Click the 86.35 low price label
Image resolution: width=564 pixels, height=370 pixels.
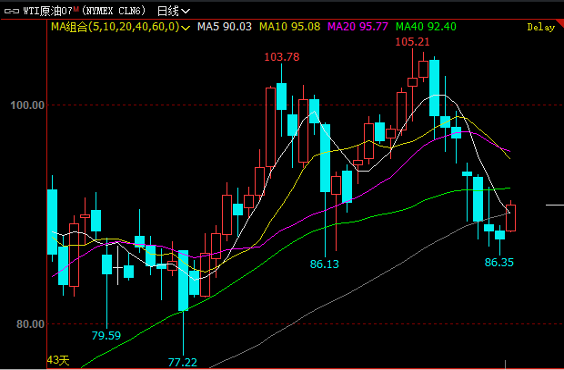click(499, 262)
